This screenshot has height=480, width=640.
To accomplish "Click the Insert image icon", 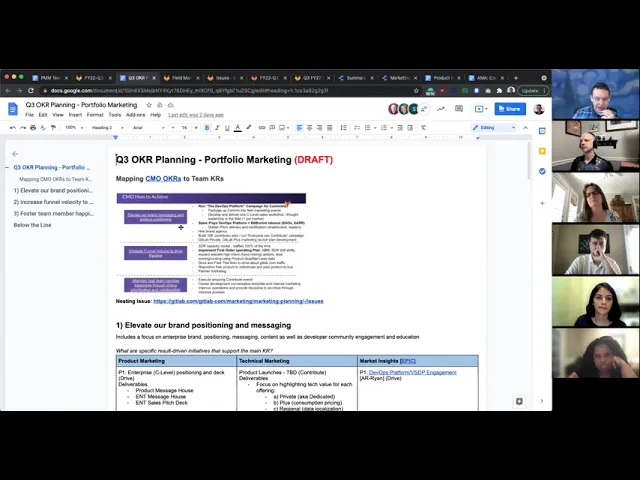I will [x=282, y=128].
